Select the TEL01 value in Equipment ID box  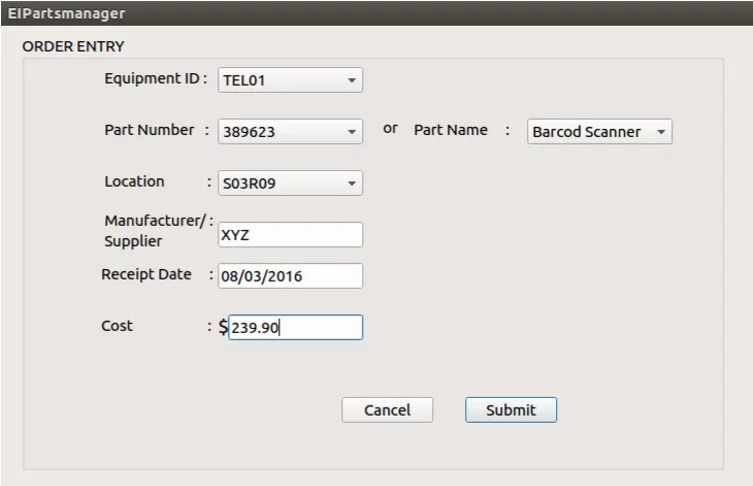coord(244,80)
